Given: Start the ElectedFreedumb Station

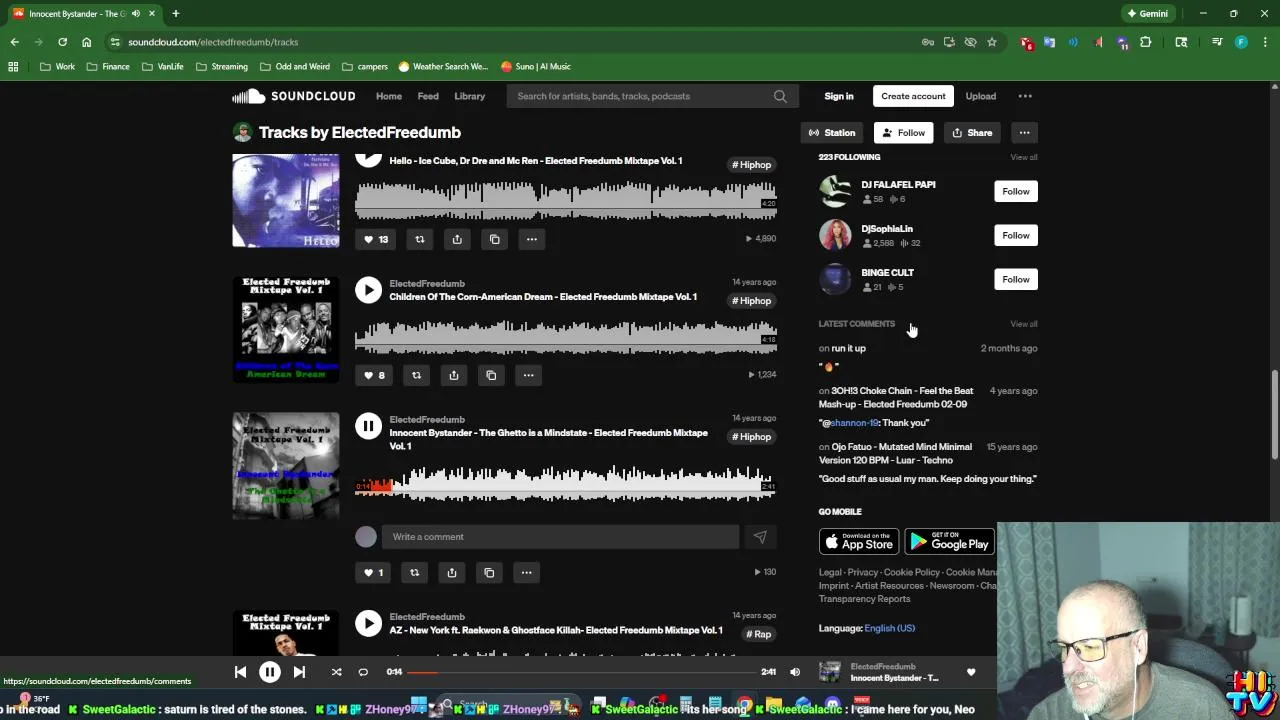Looking at the screenshot, I should (832, 132).
